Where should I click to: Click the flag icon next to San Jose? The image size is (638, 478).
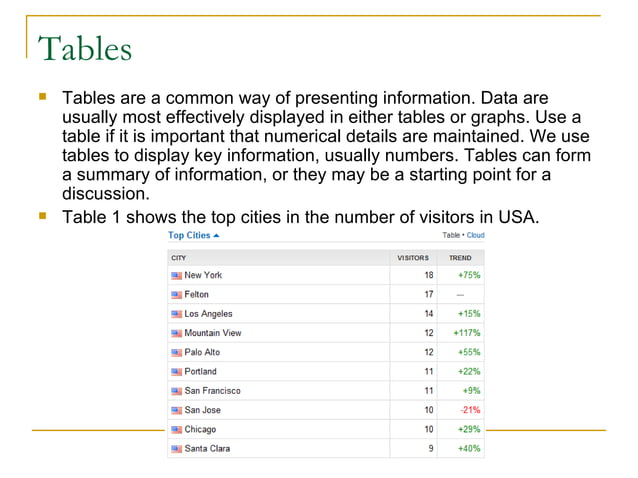coord(177,410)
